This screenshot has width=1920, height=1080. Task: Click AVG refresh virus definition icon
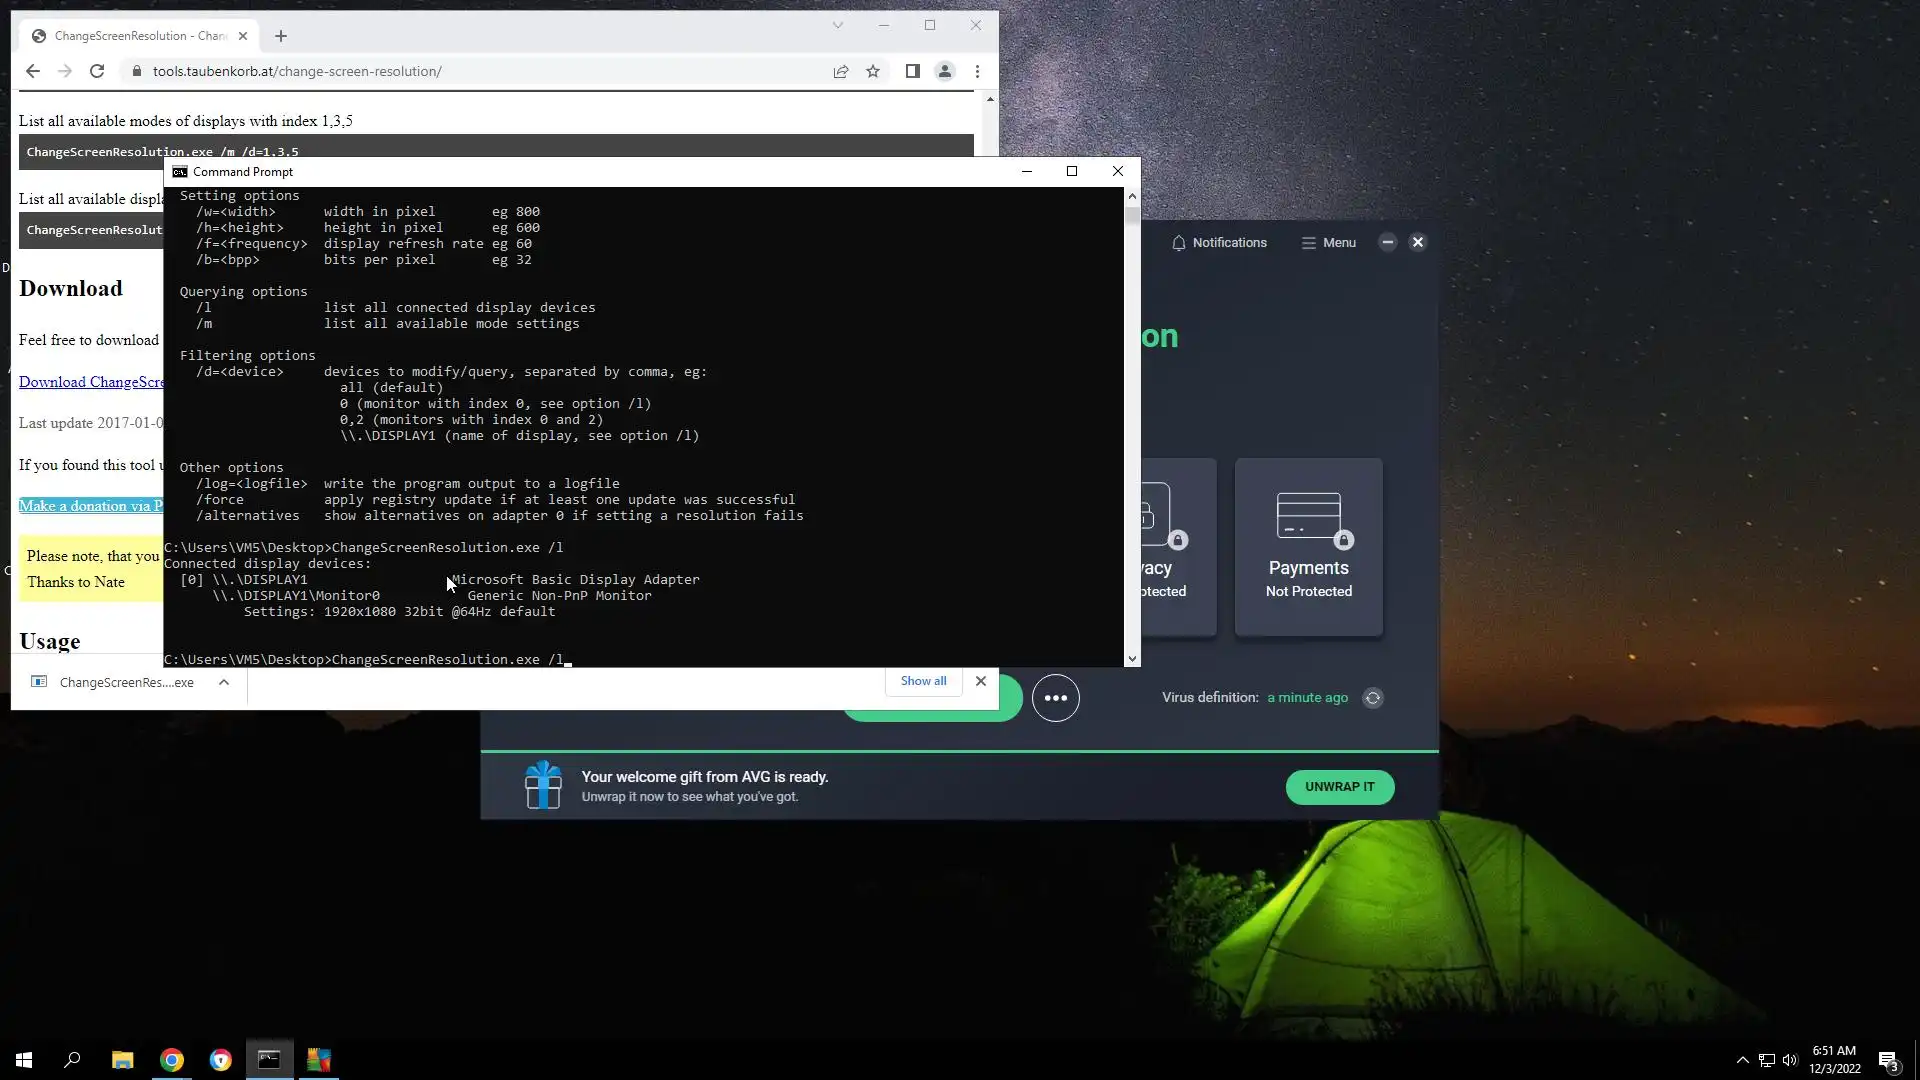coord(1373,698)
